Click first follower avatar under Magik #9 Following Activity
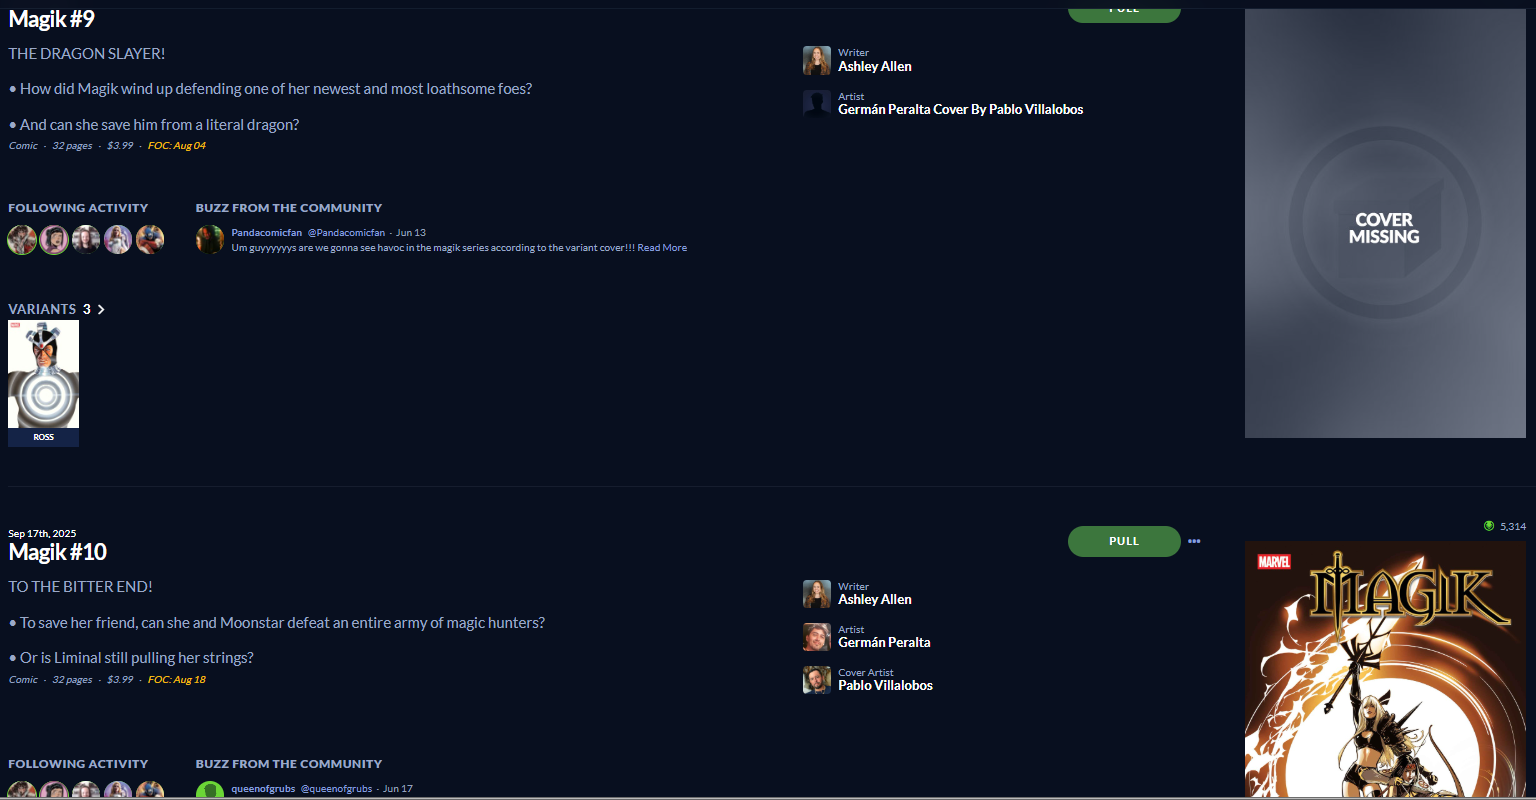Screen dimensions: 1536x800 22,240
